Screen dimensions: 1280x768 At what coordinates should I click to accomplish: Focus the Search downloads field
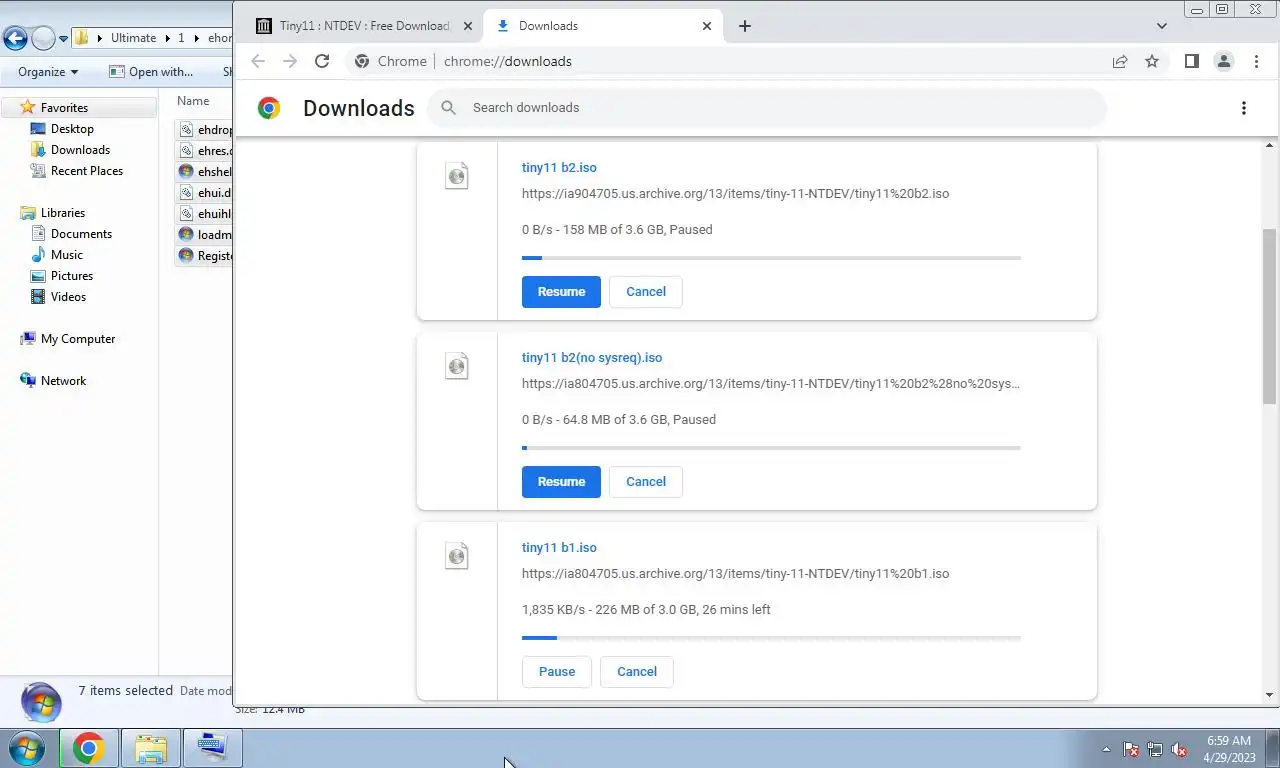(x=767, y=108)
